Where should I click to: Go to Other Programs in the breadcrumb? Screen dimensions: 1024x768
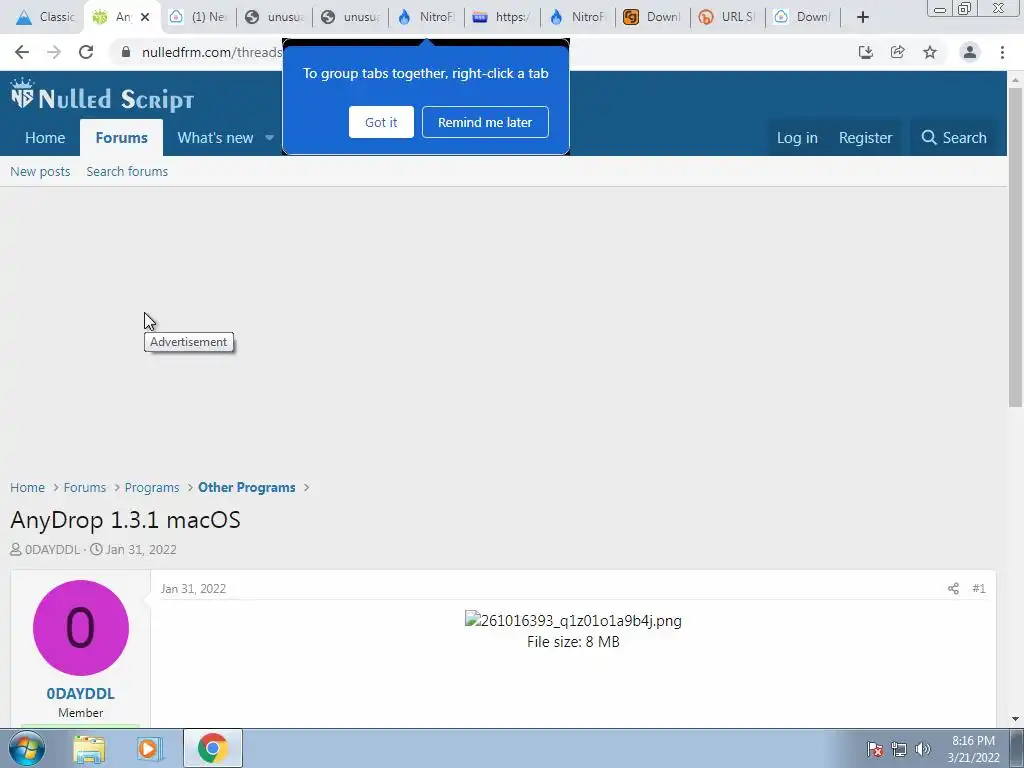[x=247, y=487]
